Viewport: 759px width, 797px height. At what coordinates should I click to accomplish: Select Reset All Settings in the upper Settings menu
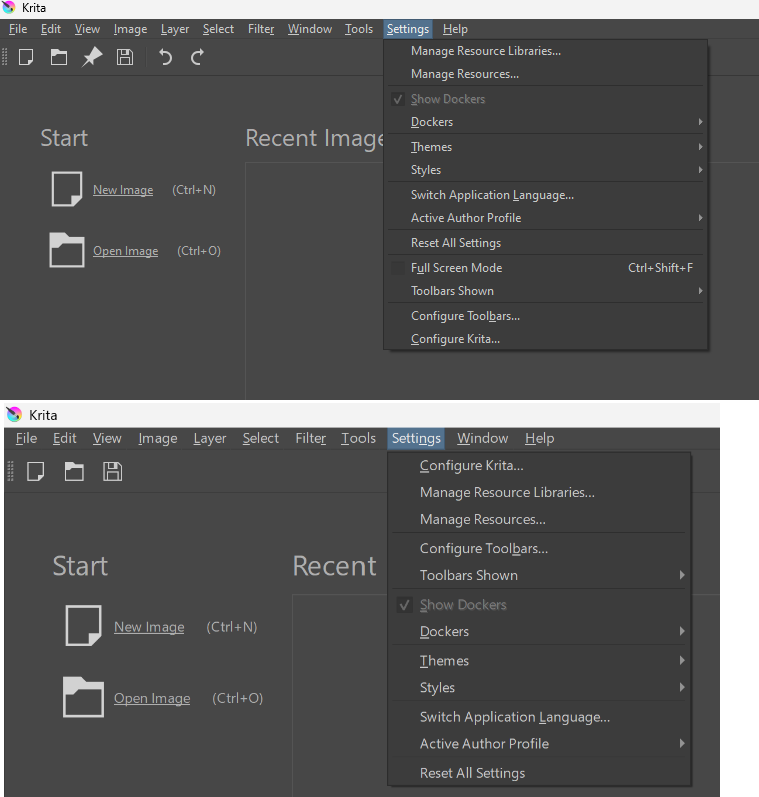pyautogui.click(x=456, y=243)
